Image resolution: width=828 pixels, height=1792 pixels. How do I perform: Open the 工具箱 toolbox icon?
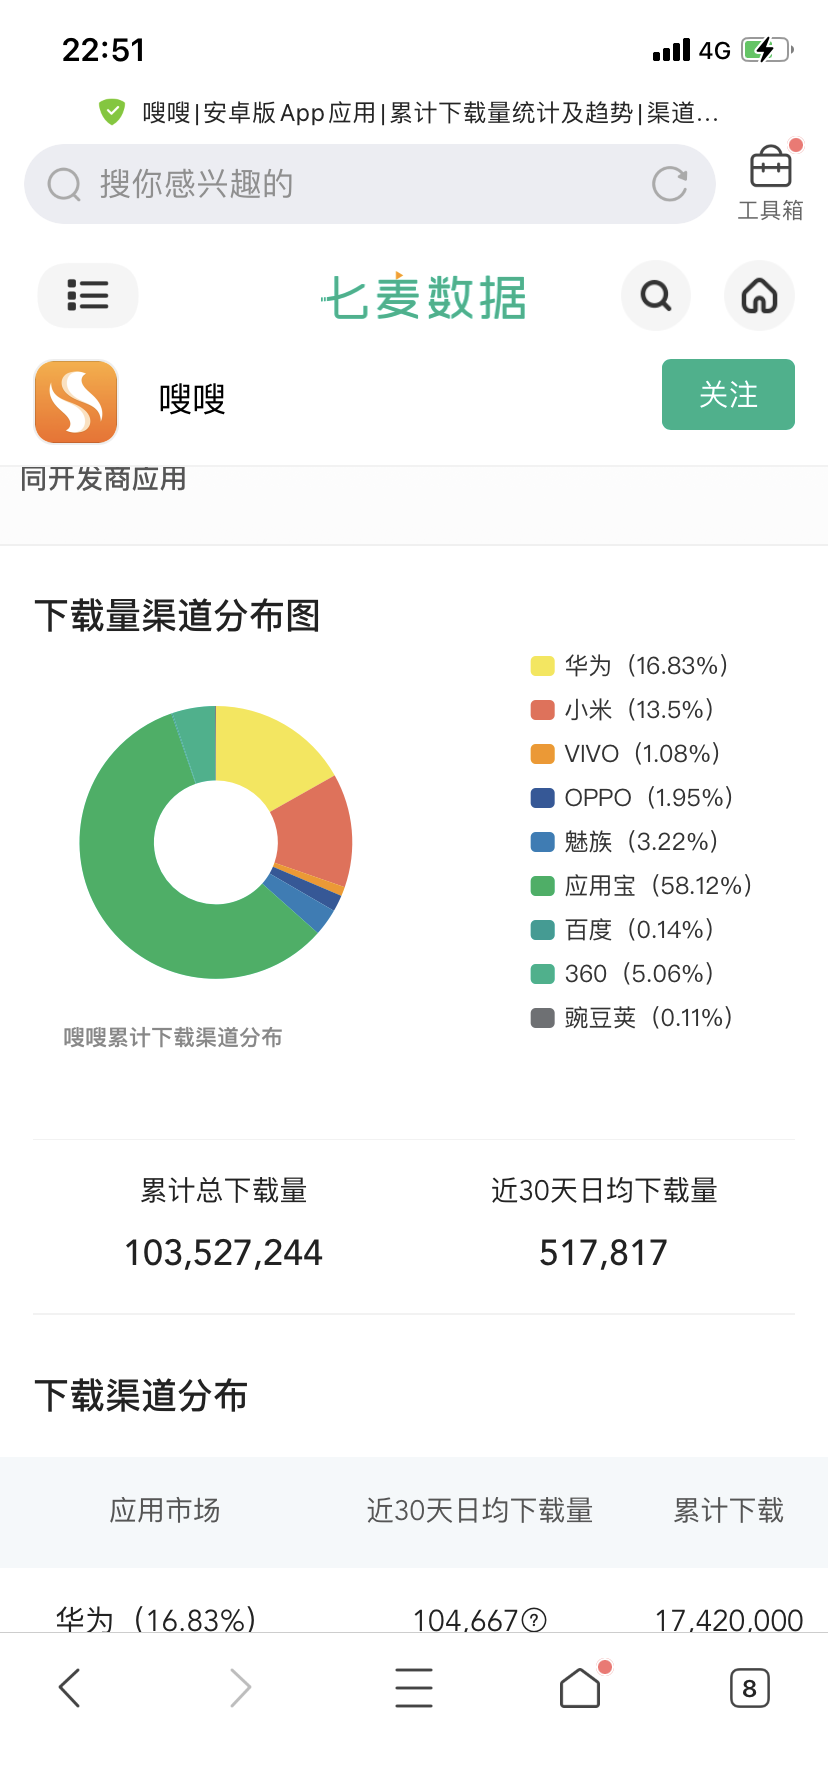770,182
